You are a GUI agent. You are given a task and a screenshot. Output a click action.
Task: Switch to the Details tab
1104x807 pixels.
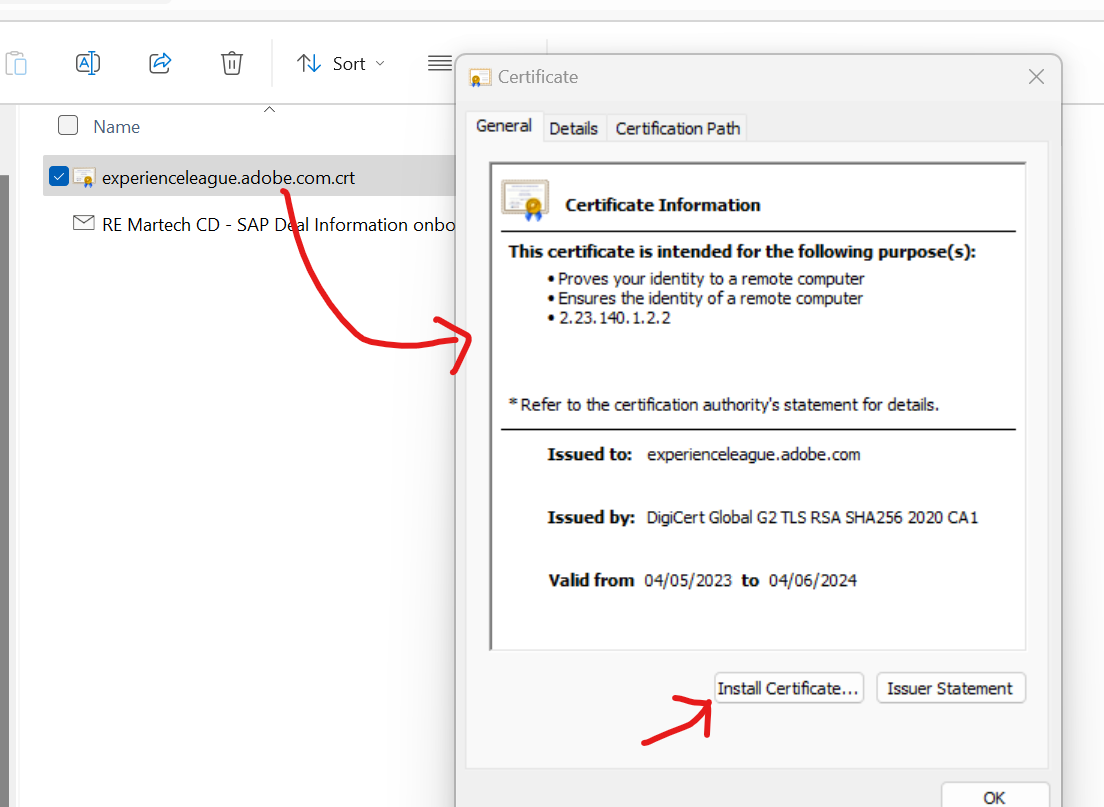pos(574,127)
